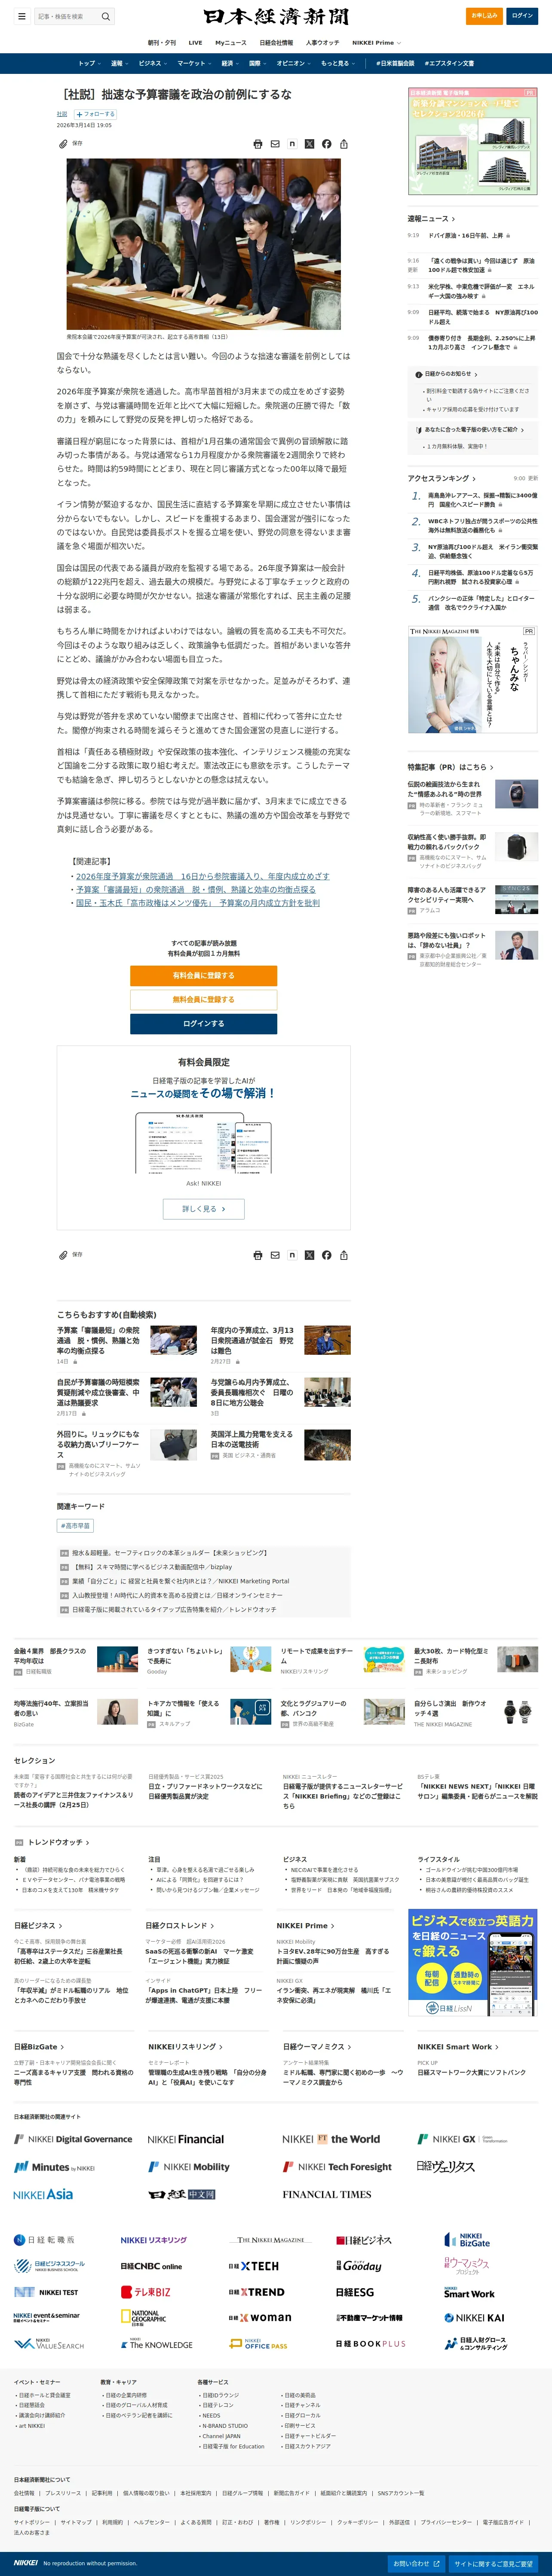
Task: Click the header ログイン button
Action: point(522,16)
